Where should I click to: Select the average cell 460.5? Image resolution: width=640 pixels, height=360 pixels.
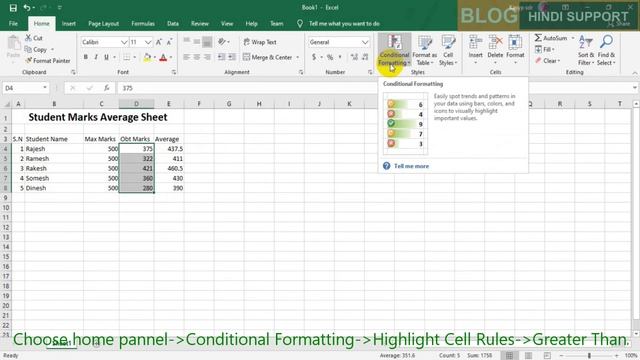click(x=169, y=169)
